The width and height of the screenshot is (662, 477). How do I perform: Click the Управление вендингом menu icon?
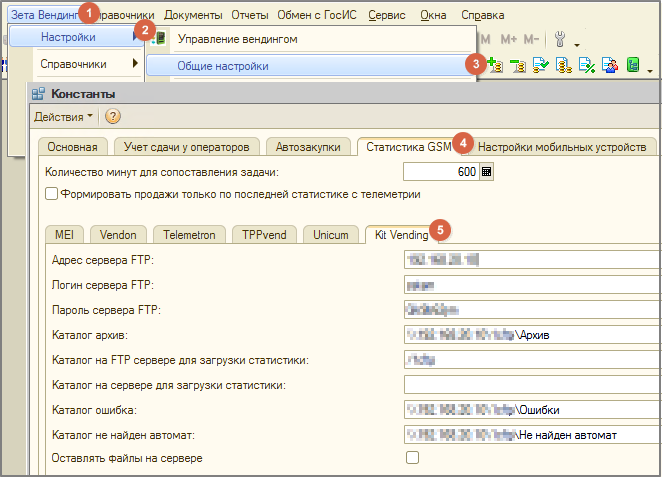160,38
